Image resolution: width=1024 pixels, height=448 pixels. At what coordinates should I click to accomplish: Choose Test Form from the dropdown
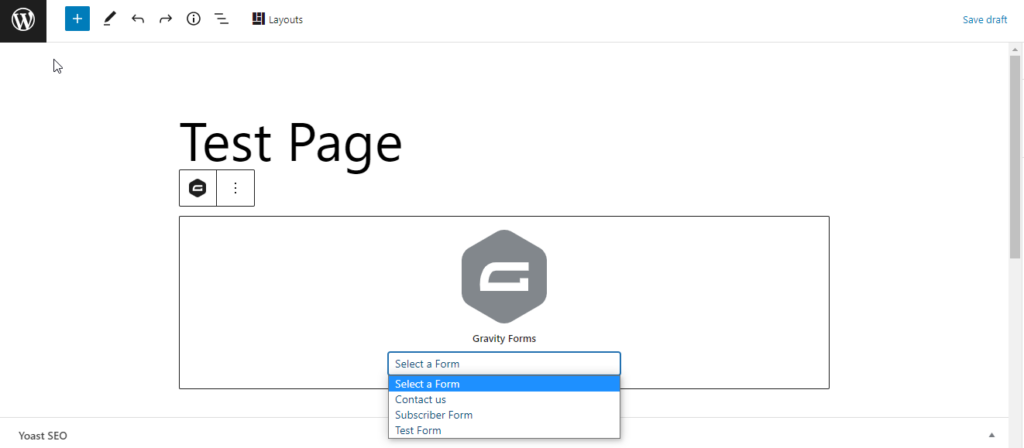504,430
